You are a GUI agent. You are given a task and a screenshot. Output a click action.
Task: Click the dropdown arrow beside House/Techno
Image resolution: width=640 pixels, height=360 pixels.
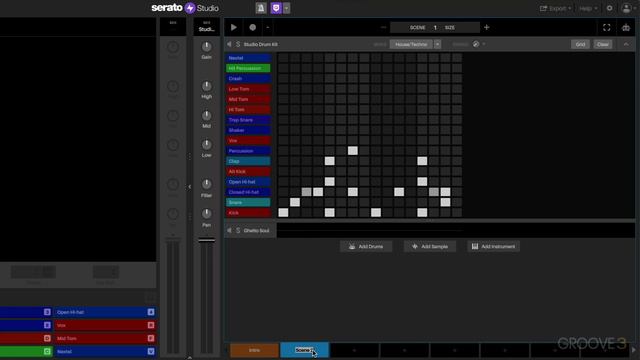pyautogui.click(x=437, y=44)
